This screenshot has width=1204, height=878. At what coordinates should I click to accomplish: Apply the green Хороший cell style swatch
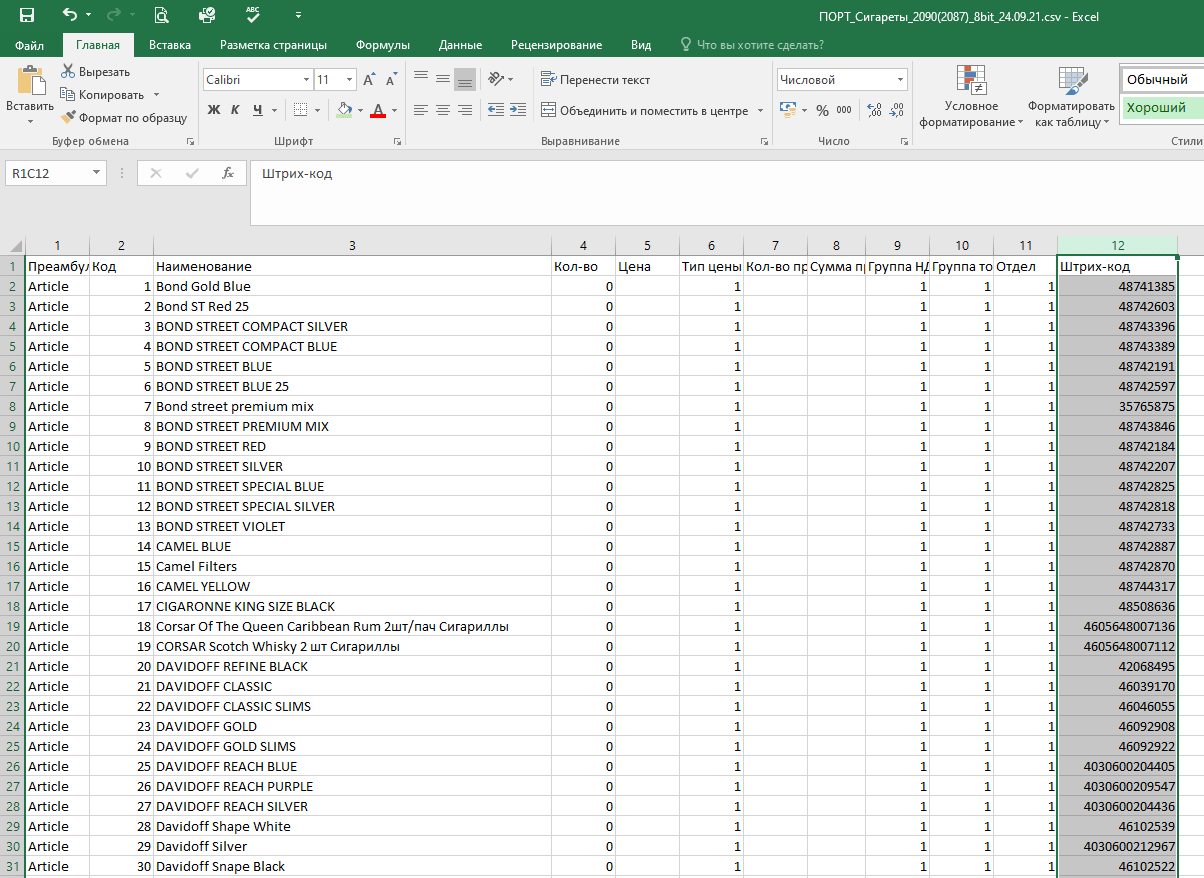coord(1160,108)
